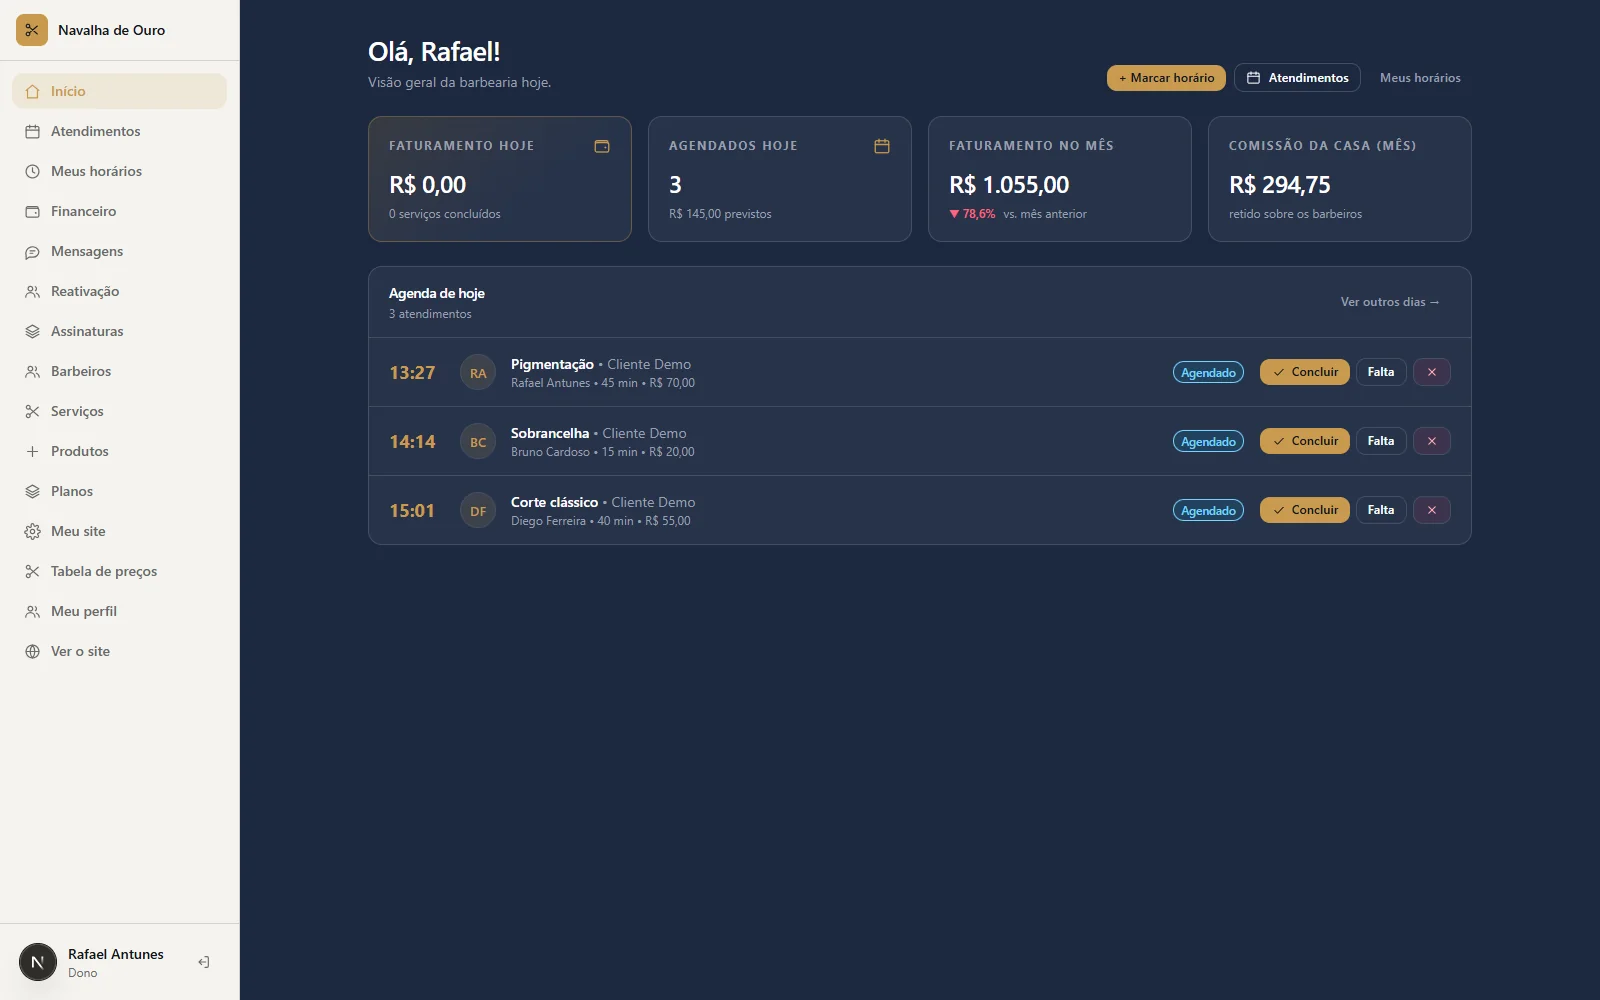Click the Navalha de Ouro scissors logo
The image size is (1600, 1000).
(x=32, y=30)
